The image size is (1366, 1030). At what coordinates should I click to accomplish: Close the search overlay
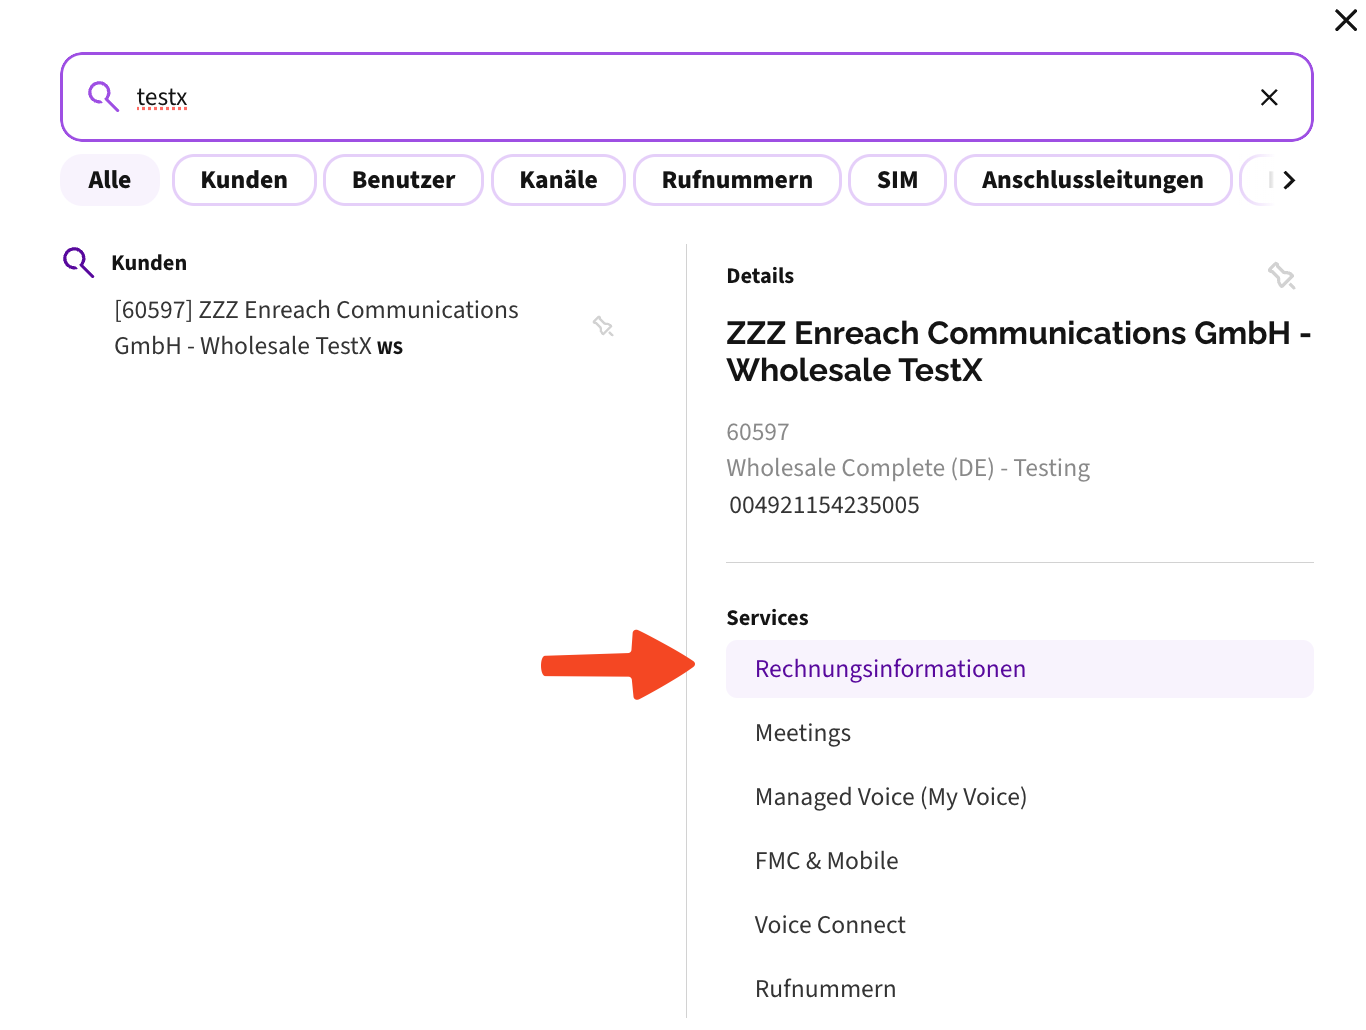pyautogui.click(x=1345, y=20)
